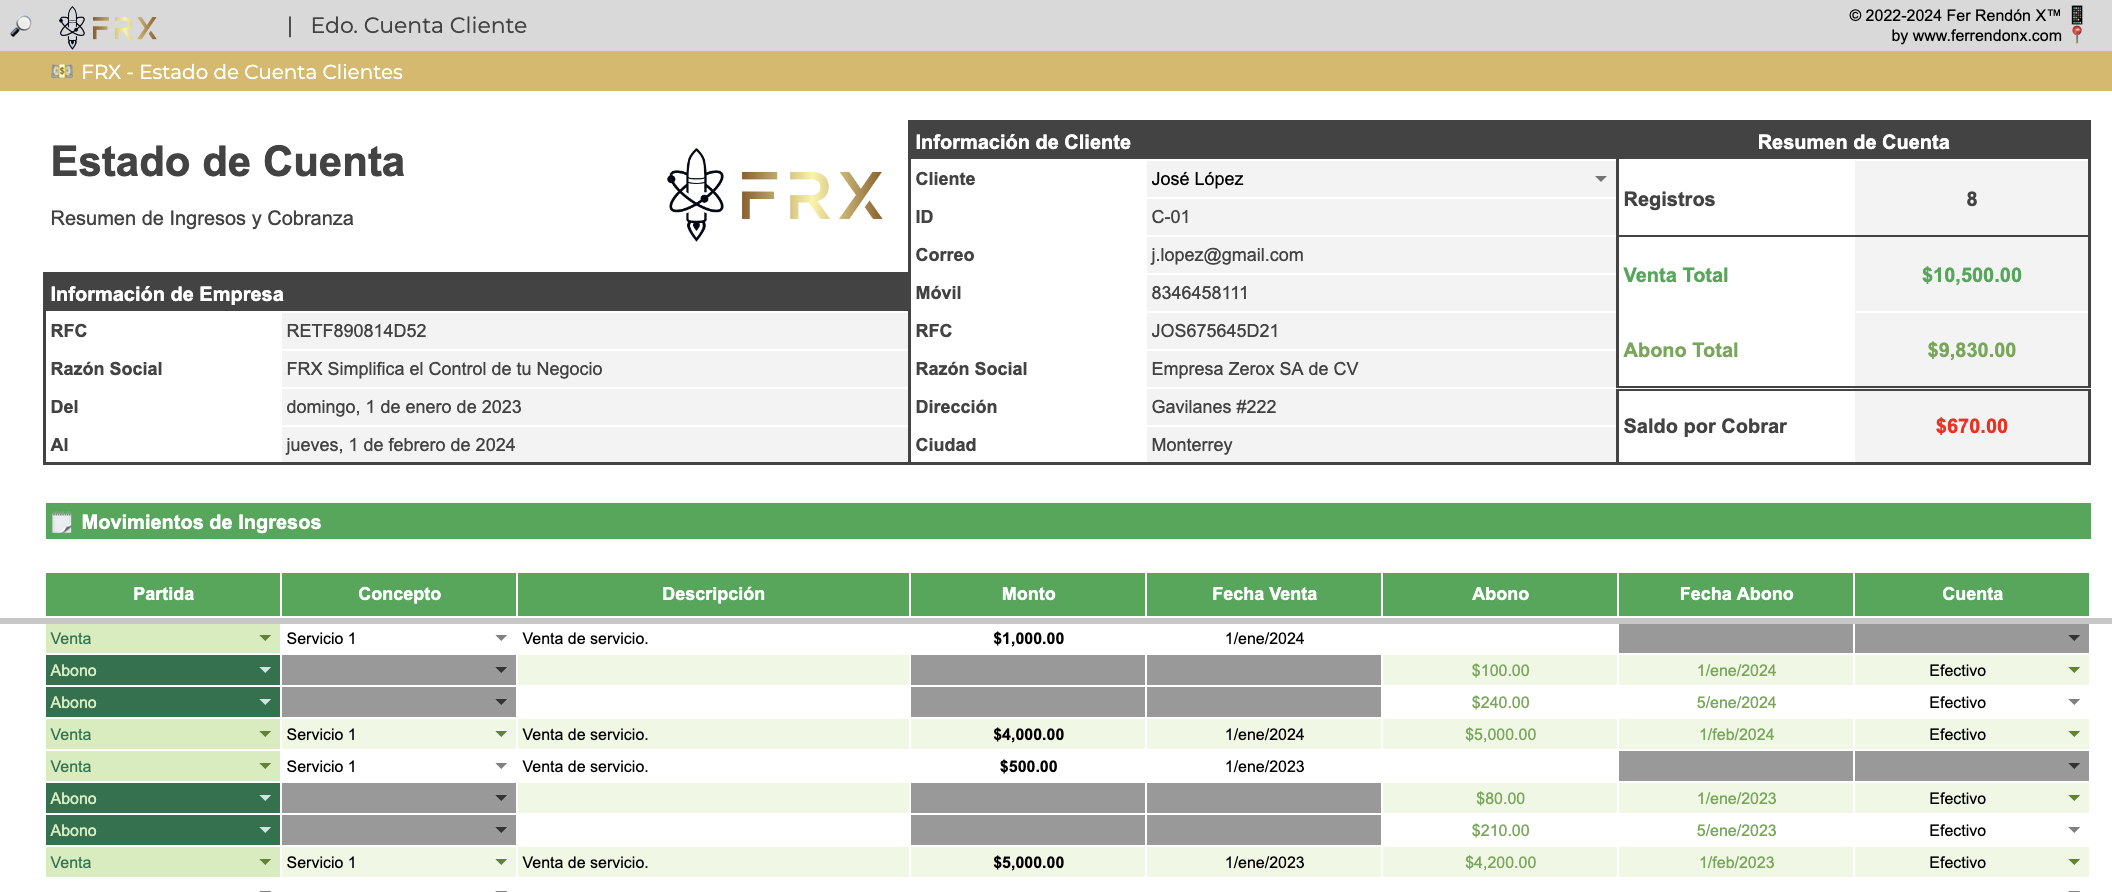
Task: Click the Fecha Venta column header
Action: 1264,594
